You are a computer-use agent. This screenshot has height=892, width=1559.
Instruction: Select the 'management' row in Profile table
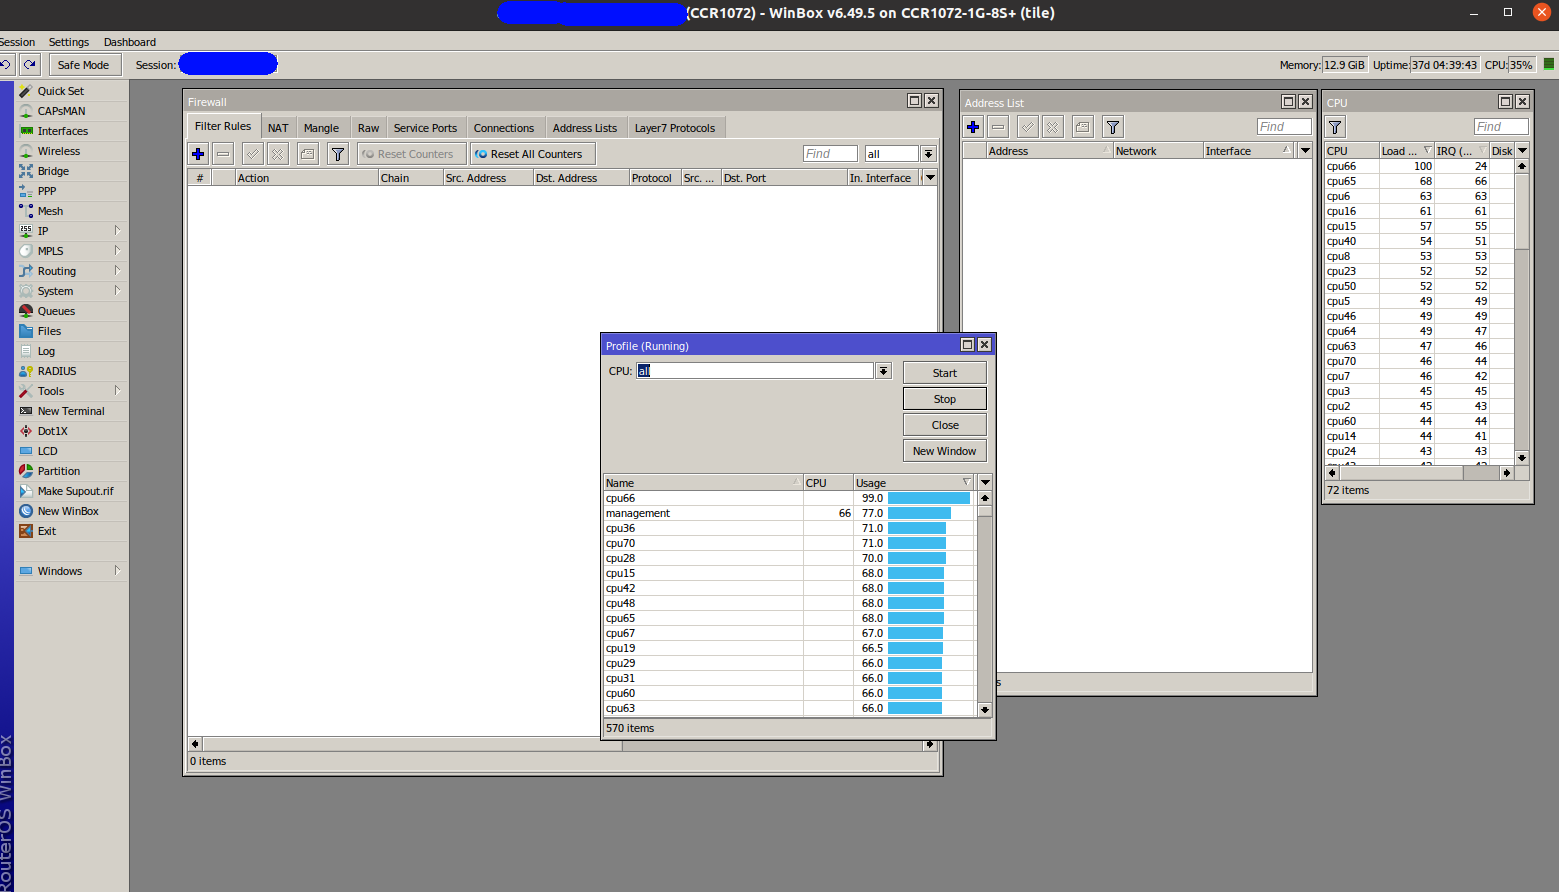[789, 513]
